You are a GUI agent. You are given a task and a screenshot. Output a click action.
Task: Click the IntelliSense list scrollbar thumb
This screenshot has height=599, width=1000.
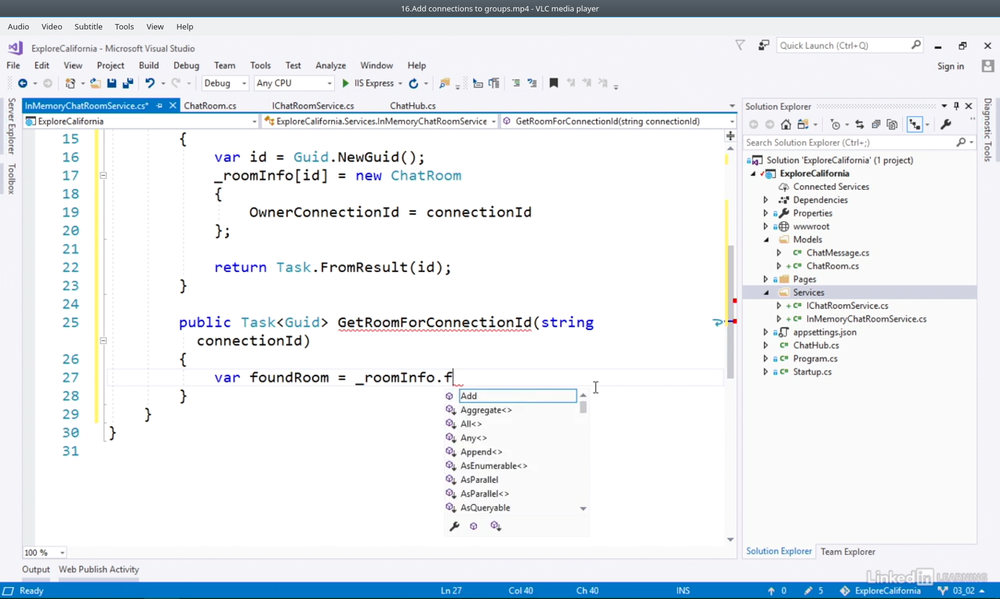coord(583,407)
